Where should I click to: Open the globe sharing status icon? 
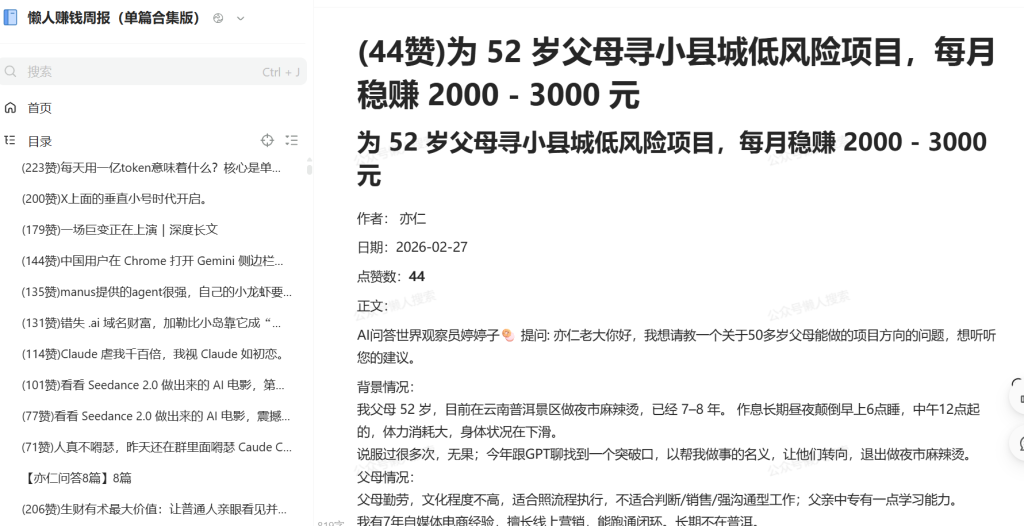pos(218,18)
